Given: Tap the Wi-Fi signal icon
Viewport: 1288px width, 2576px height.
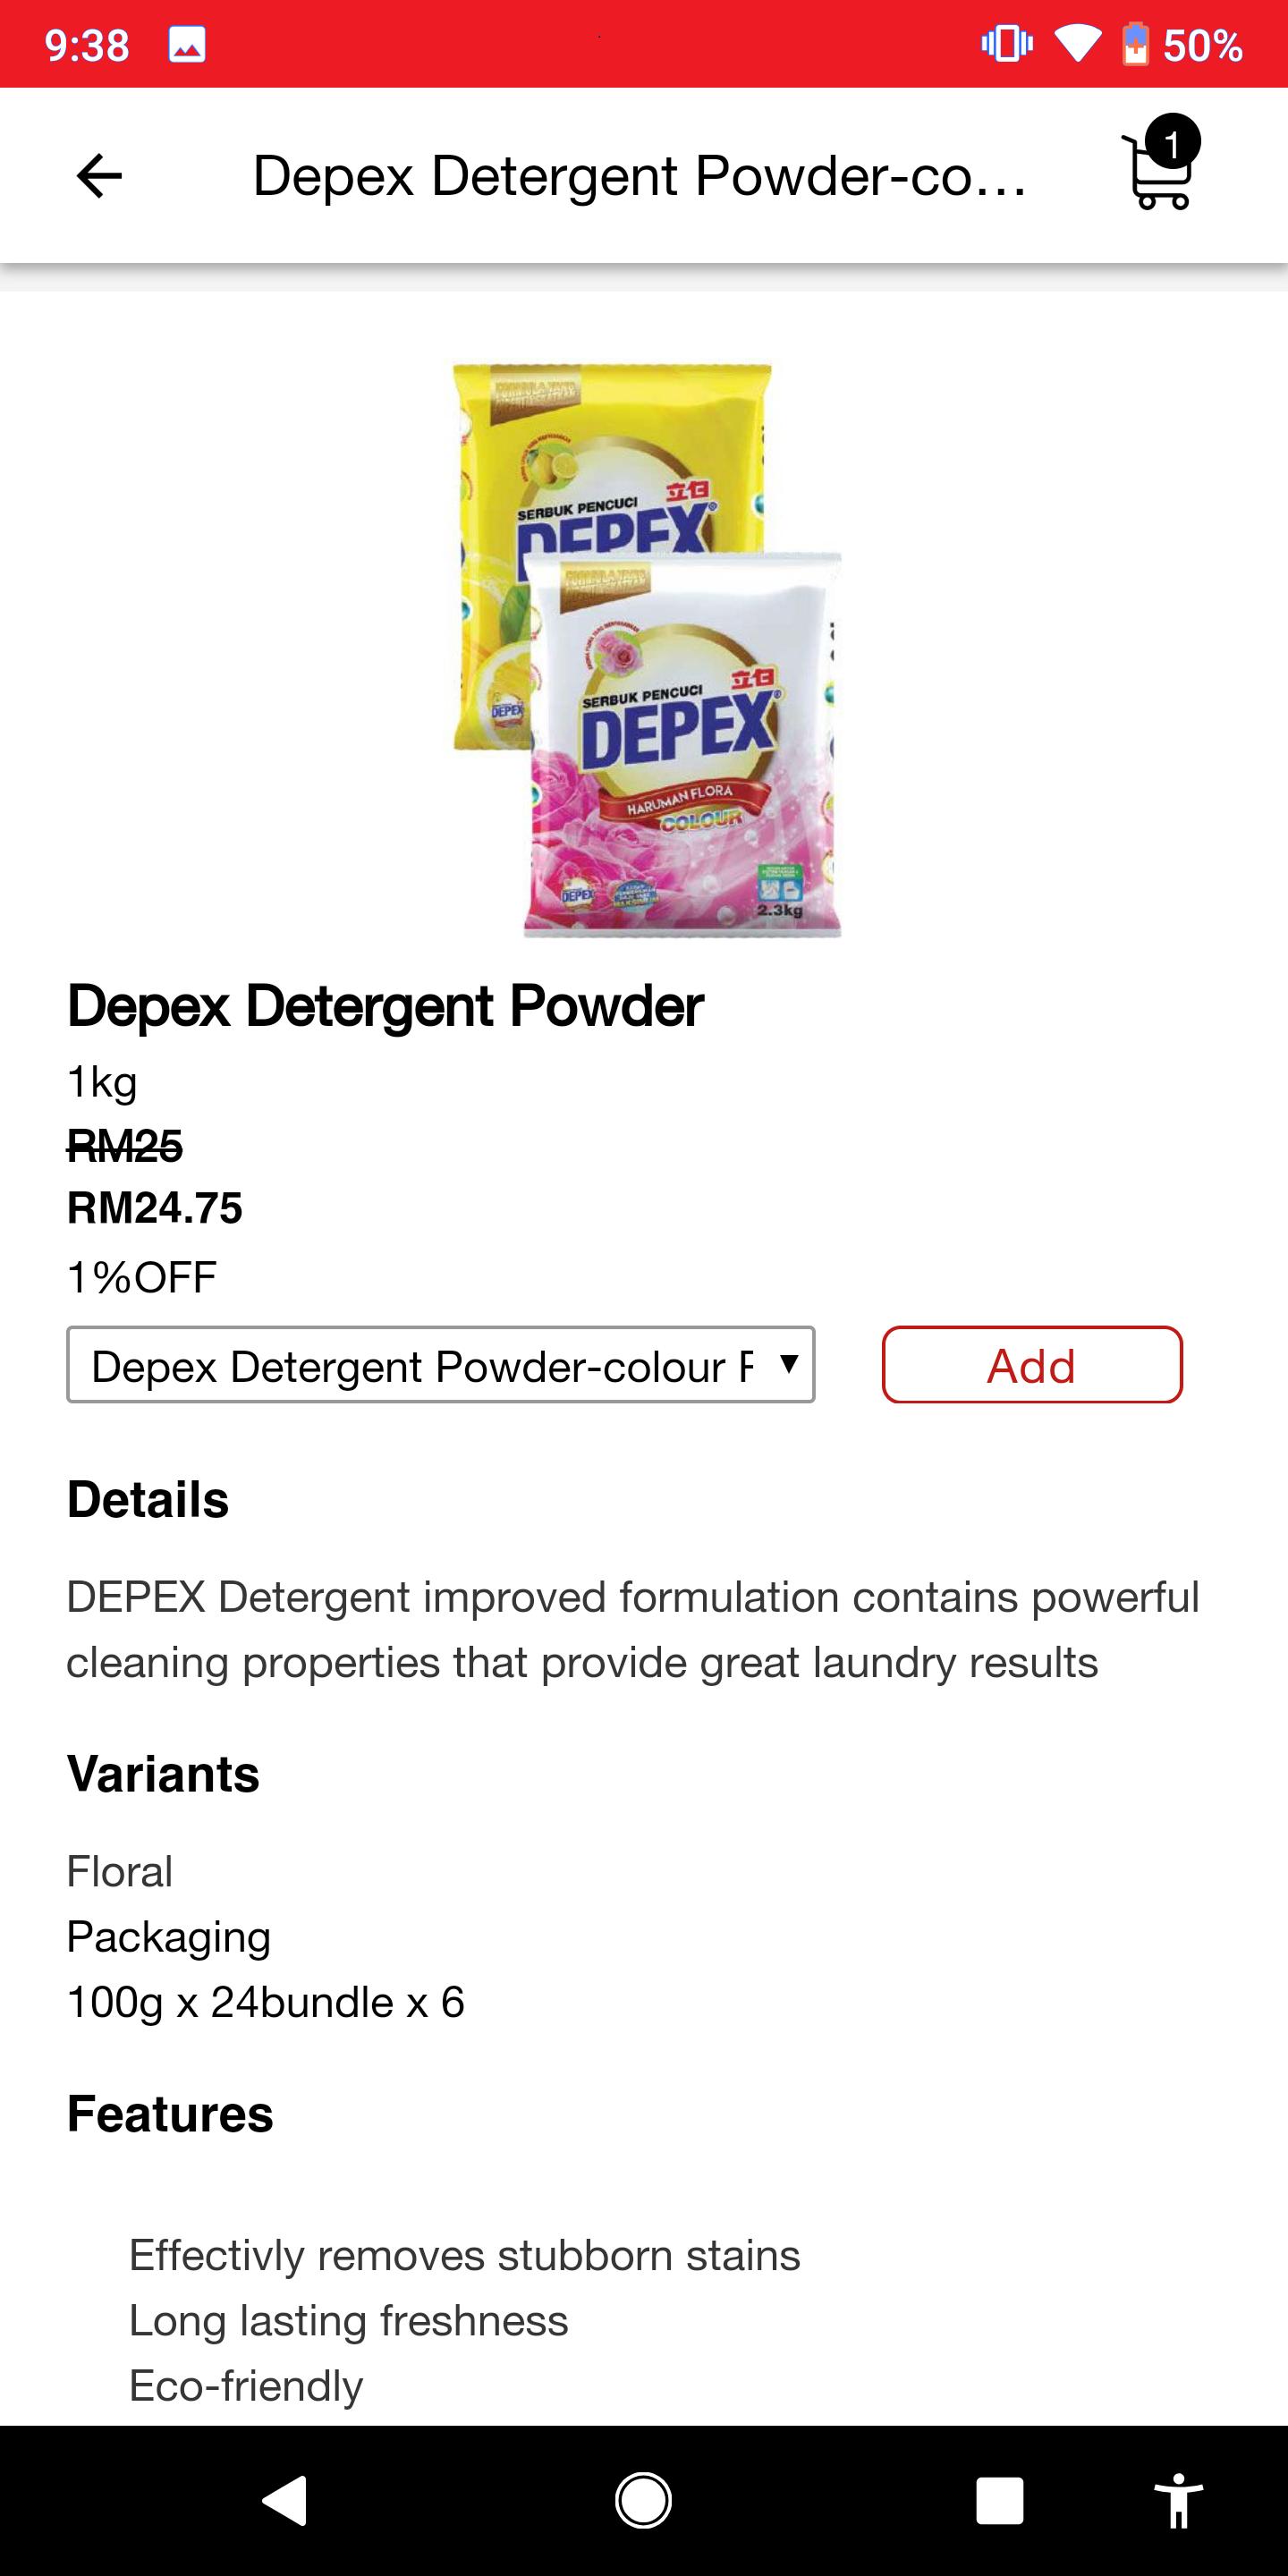Looking at the screenshot, I should 1077,44.
